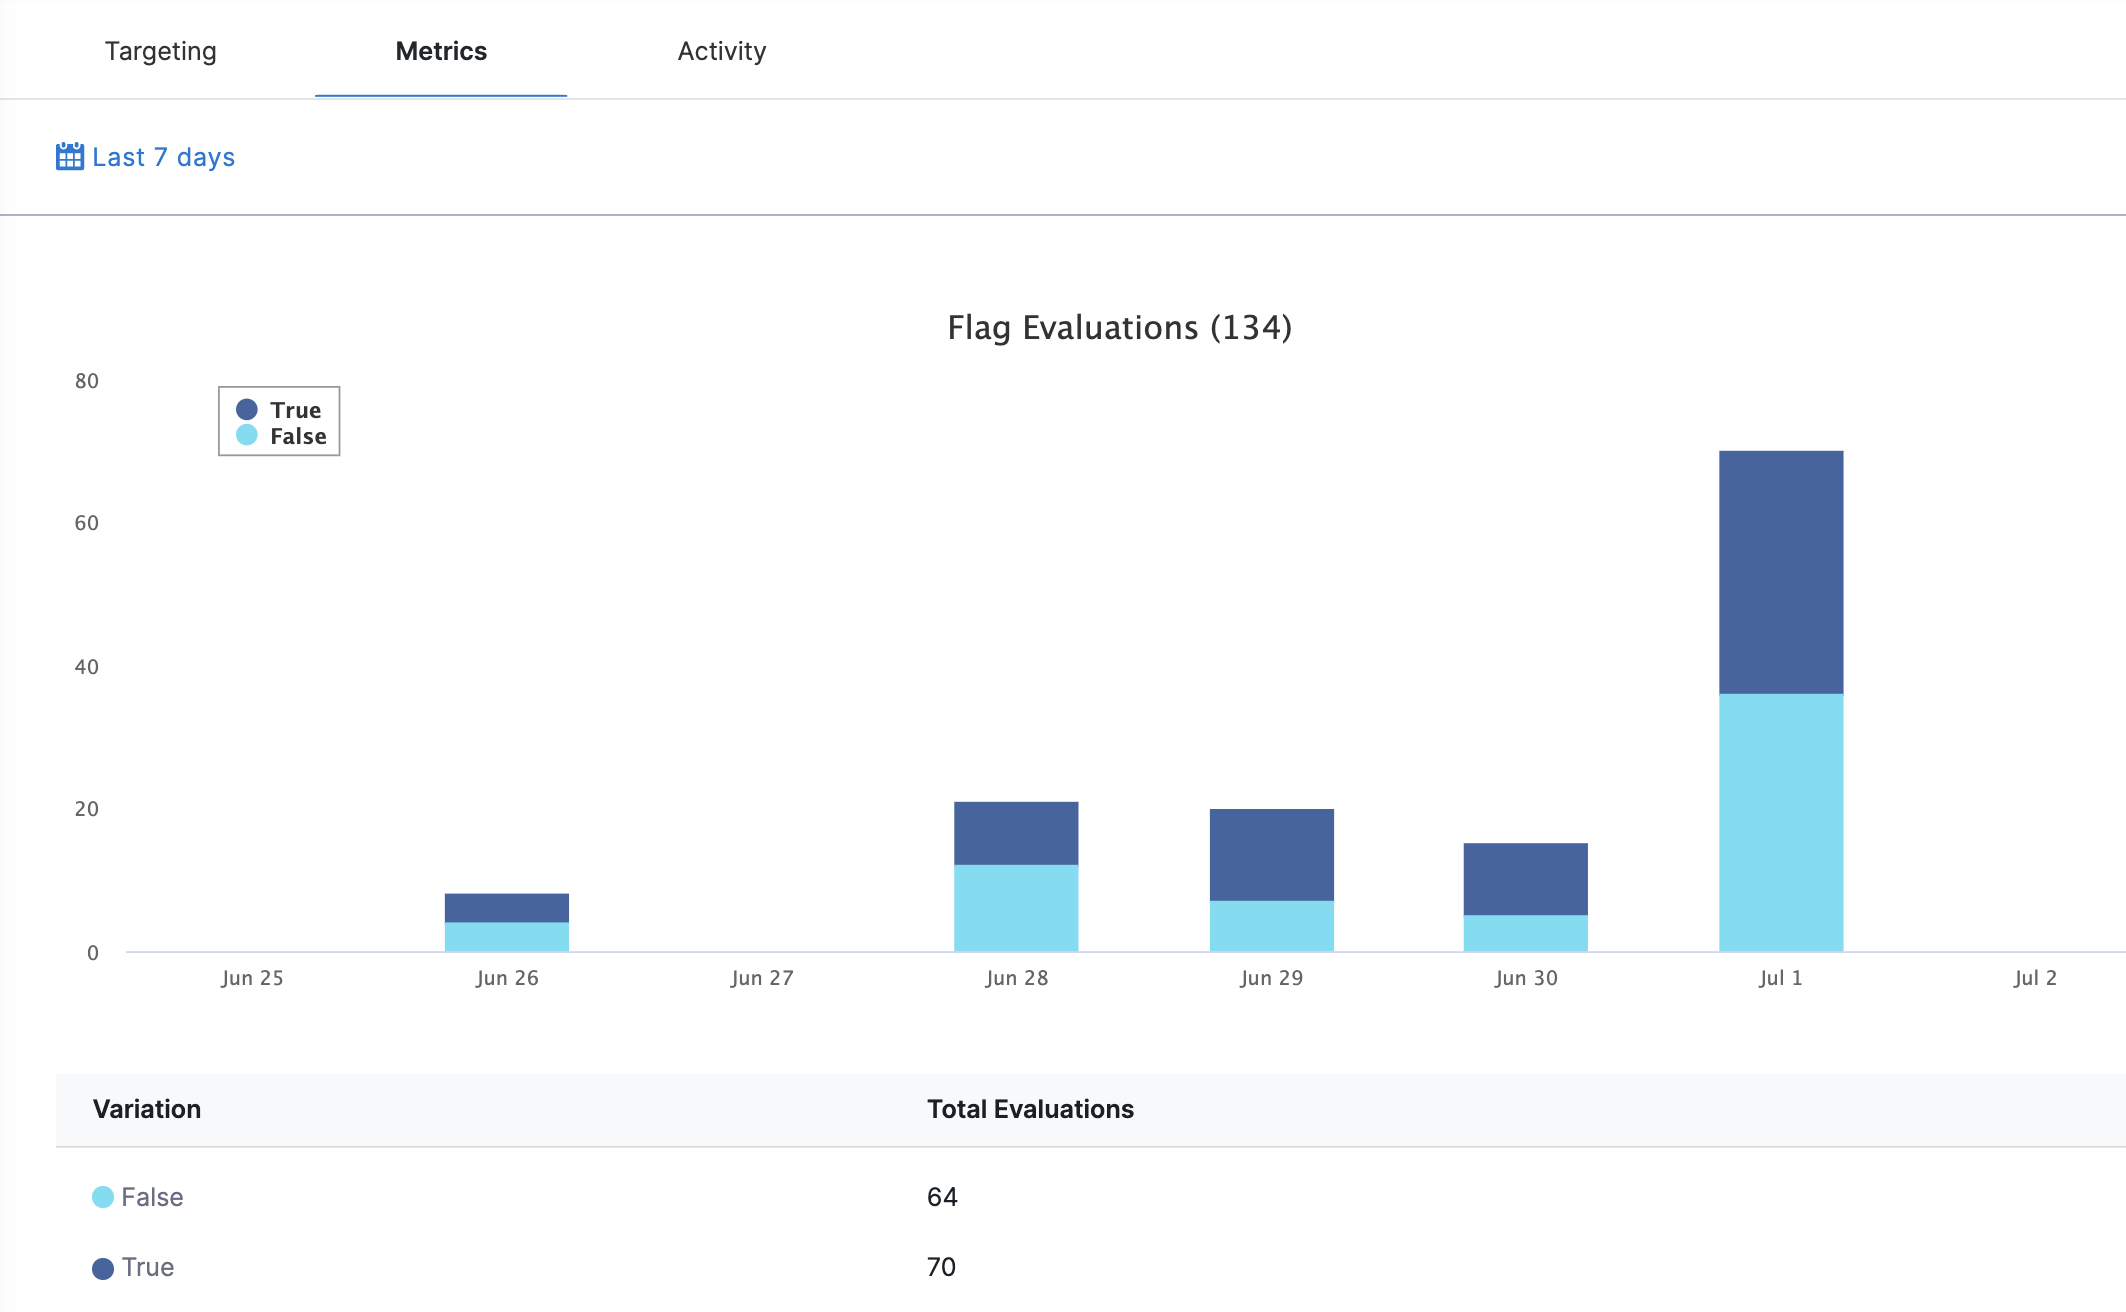Select the Metrics tab

click(441, 51)
